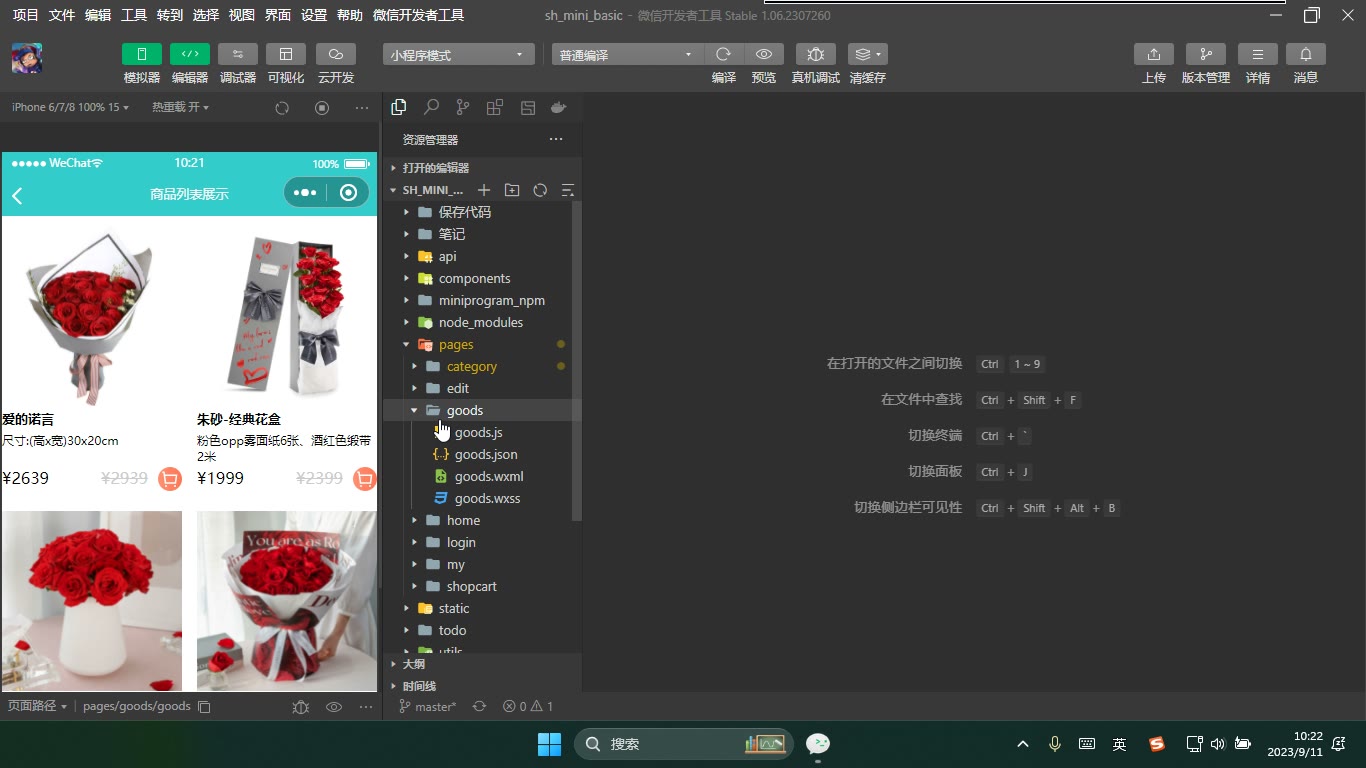Click the Windows Start button
1366x768 pixels.
(x=549, y=744)
